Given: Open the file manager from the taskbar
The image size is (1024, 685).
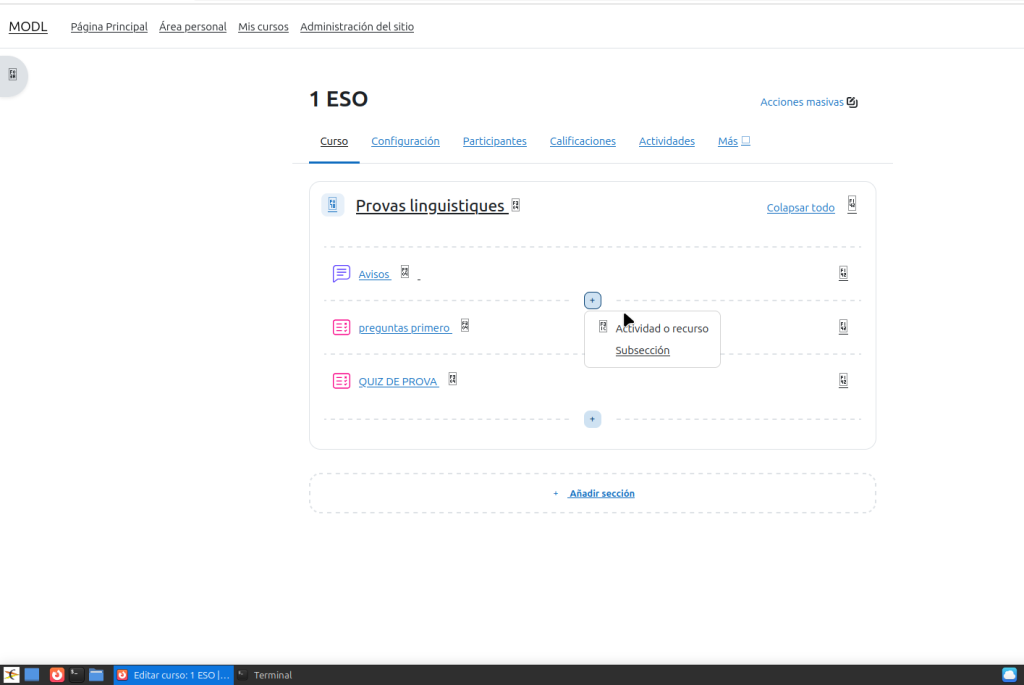Looking at the screenshot, I should point(96,675).
